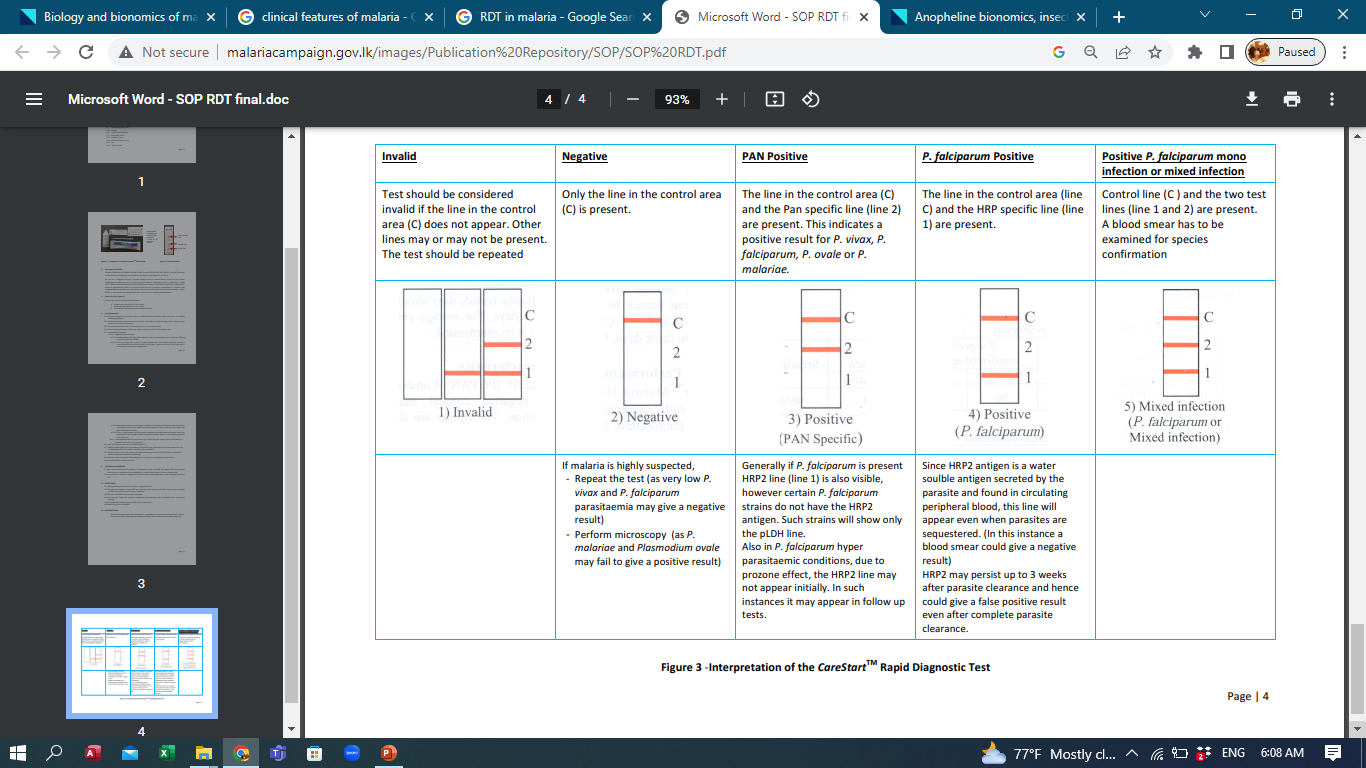The height and width of the screenshot is (768, 1366).
Task: Click the document vertical scrollbar thumb
Action: click(x=1357, y=668)
